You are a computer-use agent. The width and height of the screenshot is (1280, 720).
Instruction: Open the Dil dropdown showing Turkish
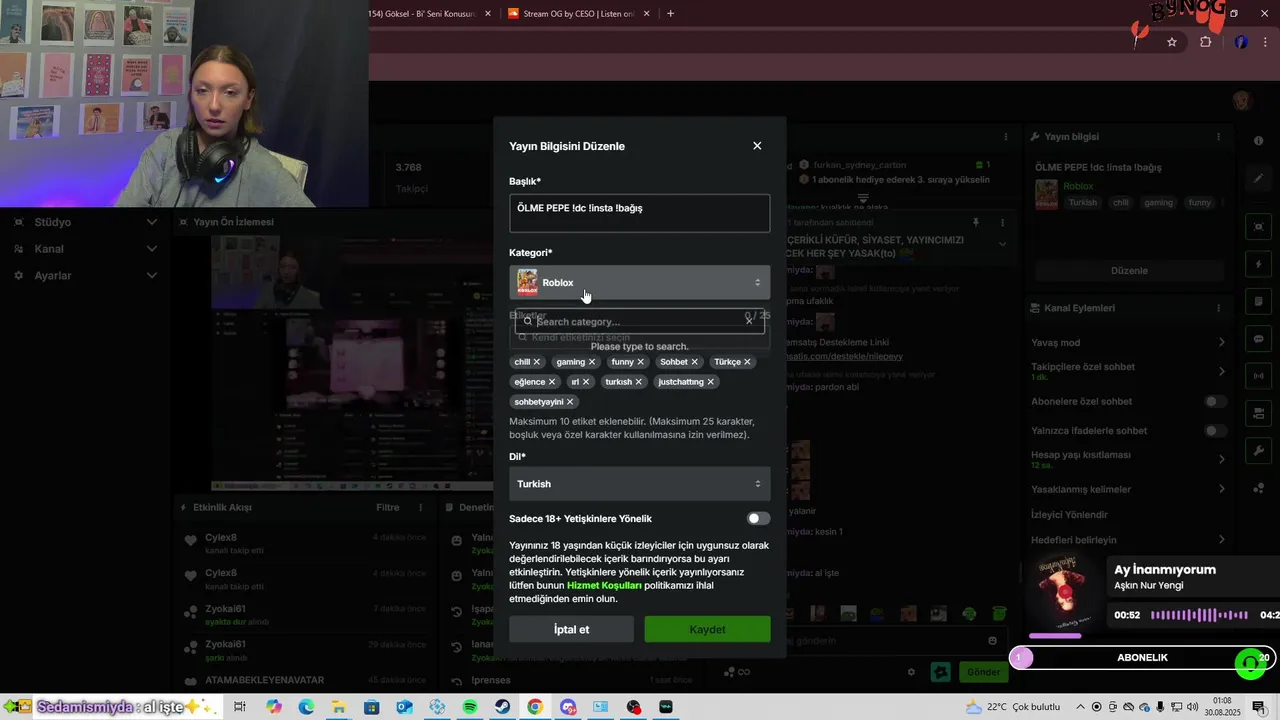coord(639,484)
